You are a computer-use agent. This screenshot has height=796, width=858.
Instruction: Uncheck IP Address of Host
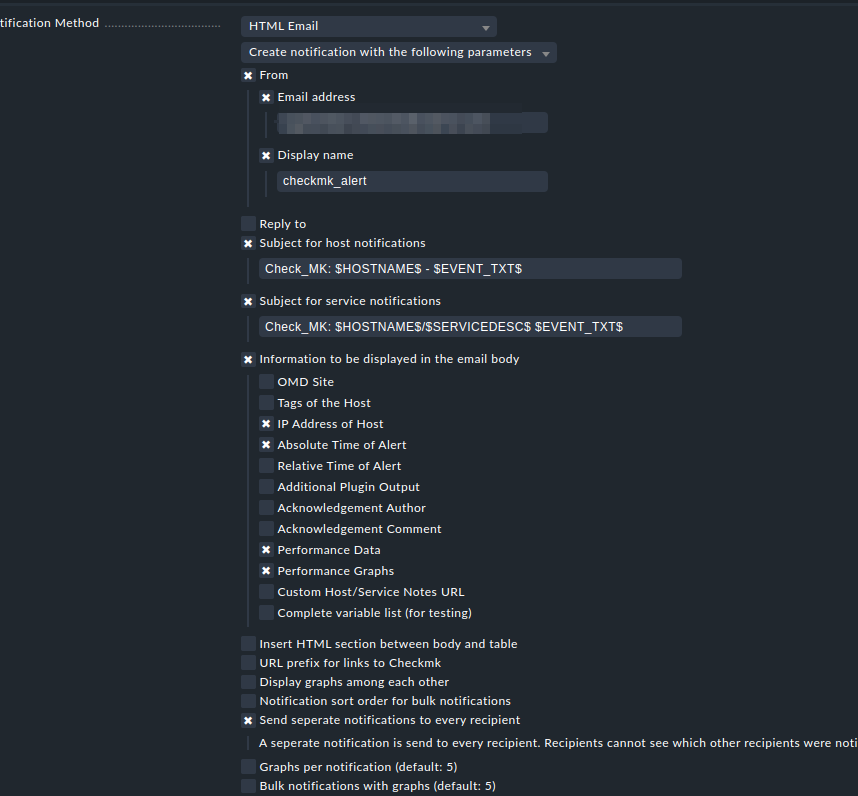click(x=266, y=424)
